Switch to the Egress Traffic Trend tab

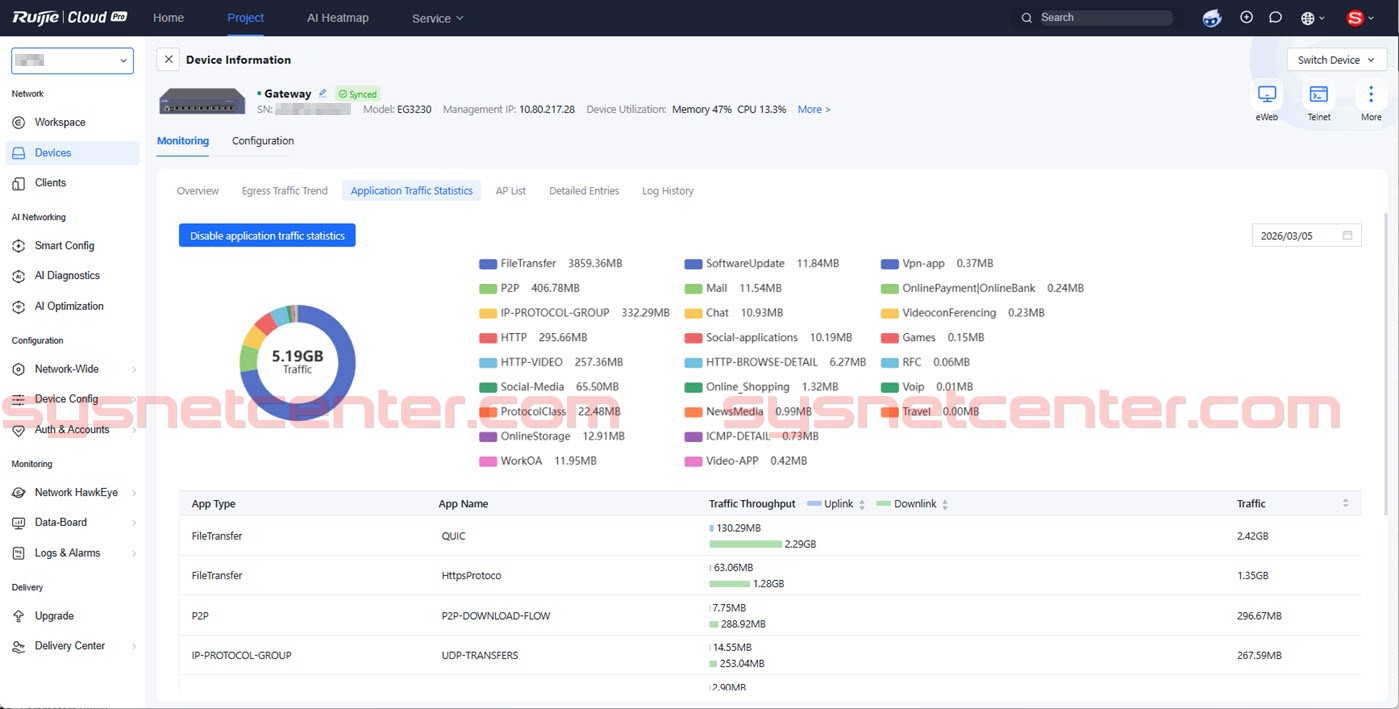click(x=284, y=191)
